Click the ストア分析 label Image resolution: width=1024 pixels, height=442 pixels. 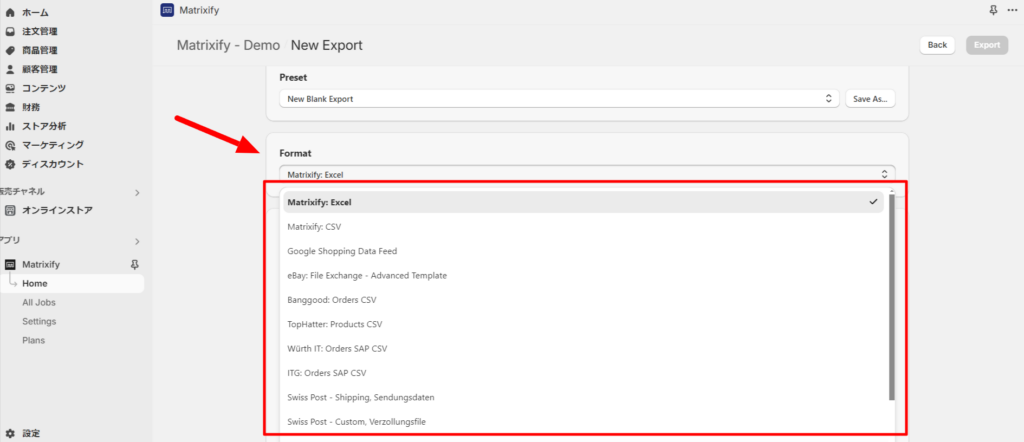[44, 126]
